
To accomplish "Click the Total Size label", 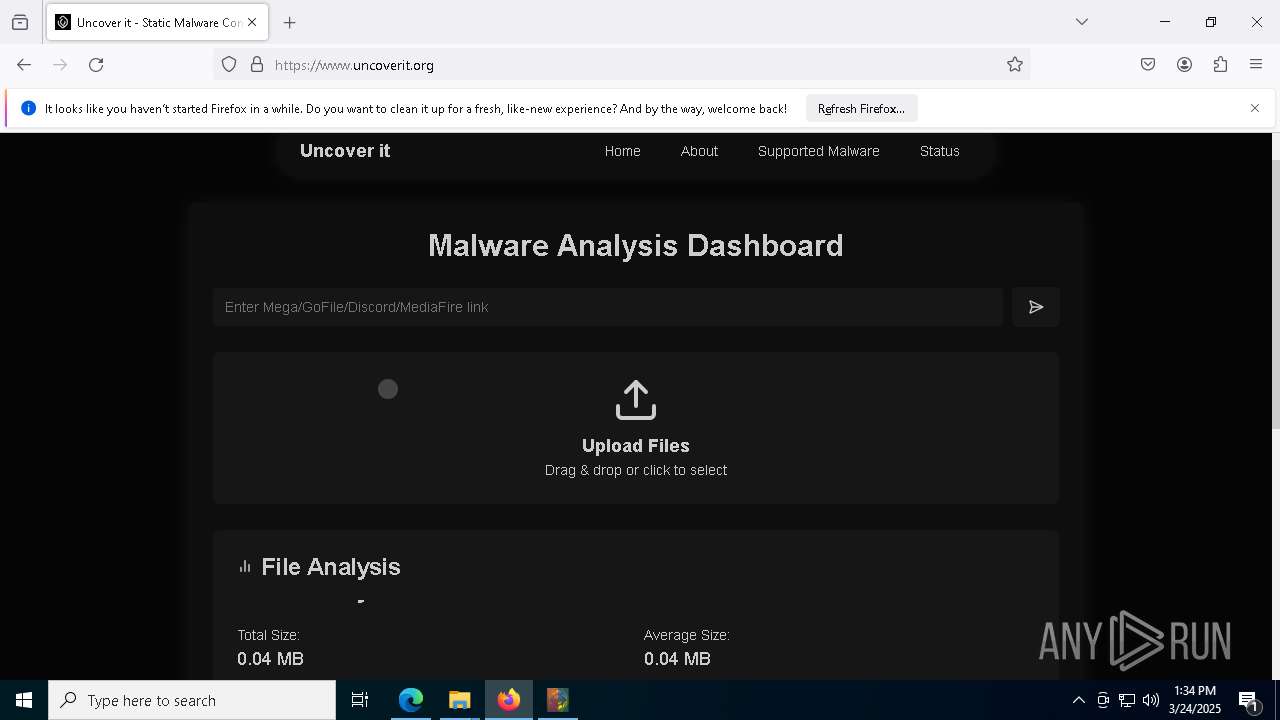I will click(269, 635).
